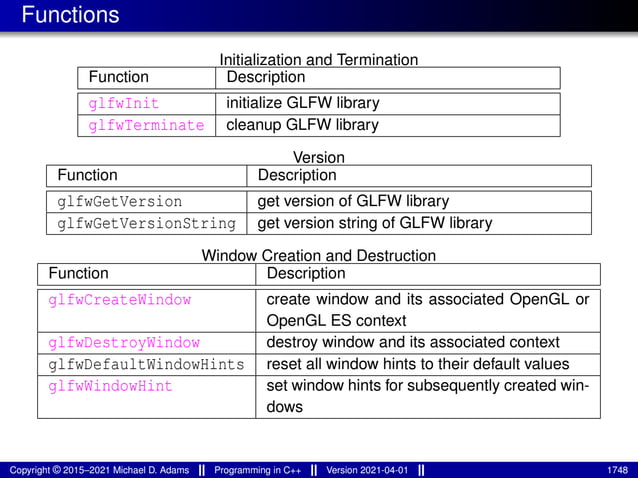
Task: Select the glfwGetVersionString function name
Action: coord(146,223)
